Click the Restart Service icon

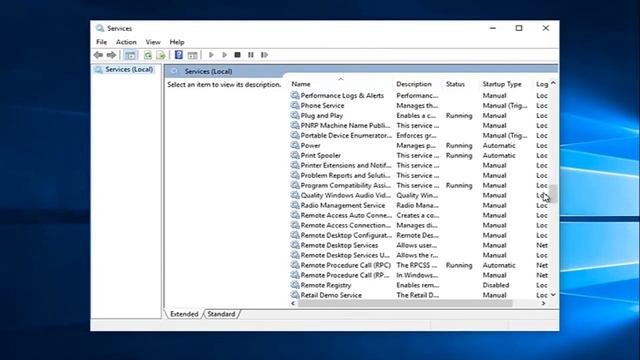pyautogui.click(x=264, y=55)
